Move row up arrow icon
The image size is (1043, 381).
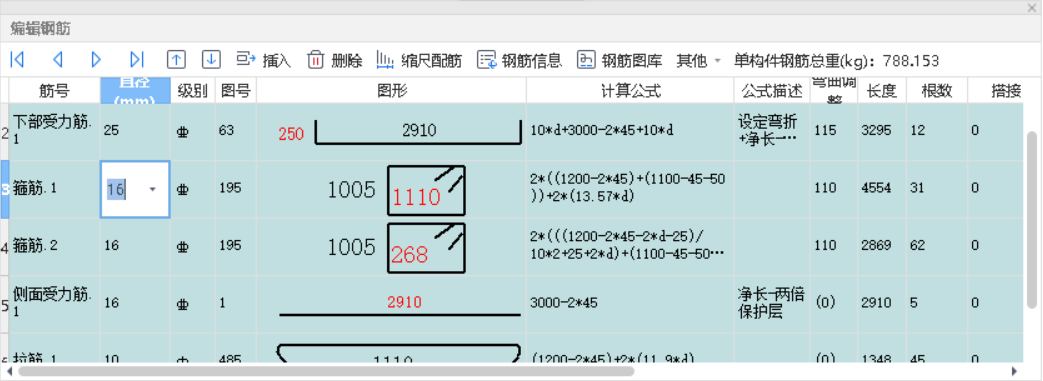click(176, 60)
